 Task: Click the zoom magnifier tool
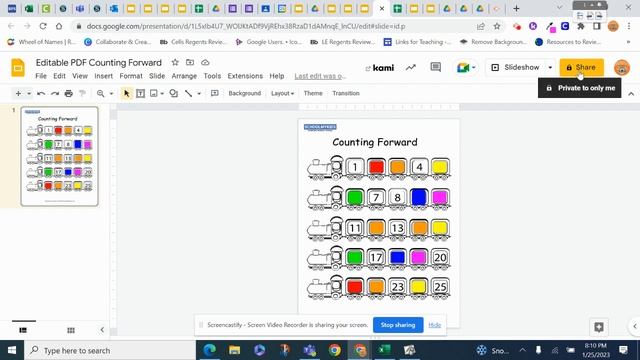click(x=100, y=93)
